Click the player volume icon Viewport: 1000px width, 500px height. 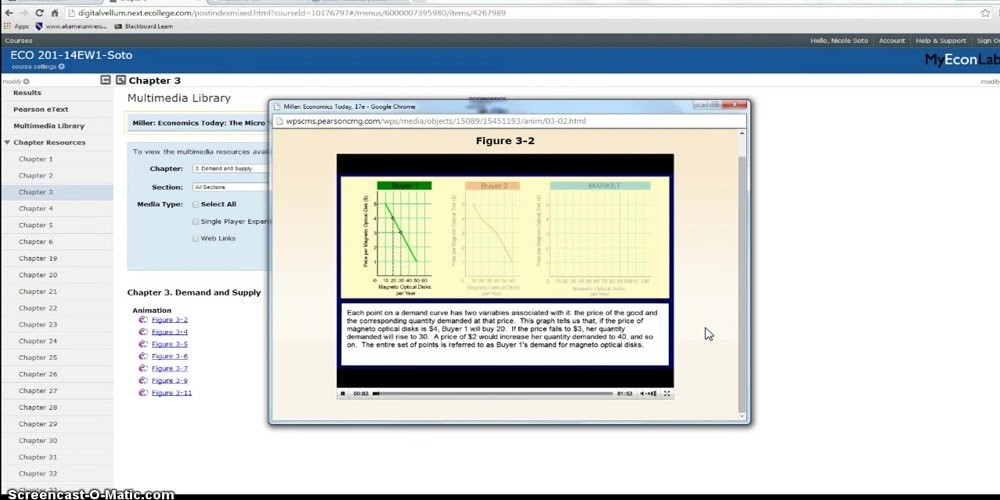pyautogui.click(x=643, y=394)
